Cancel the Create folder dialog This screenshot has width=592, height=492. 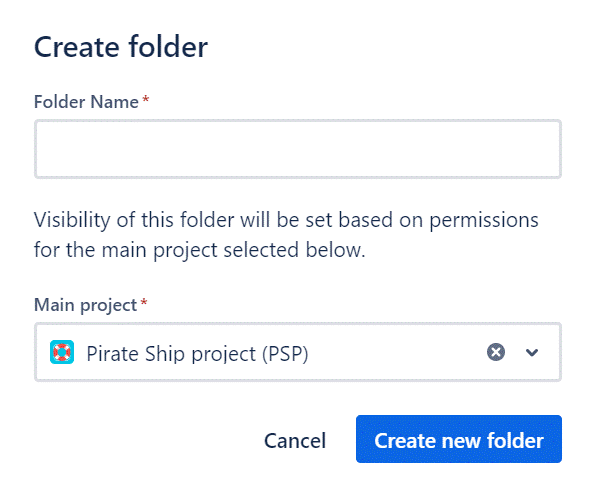pyautogui.click(x=295, y=440)
